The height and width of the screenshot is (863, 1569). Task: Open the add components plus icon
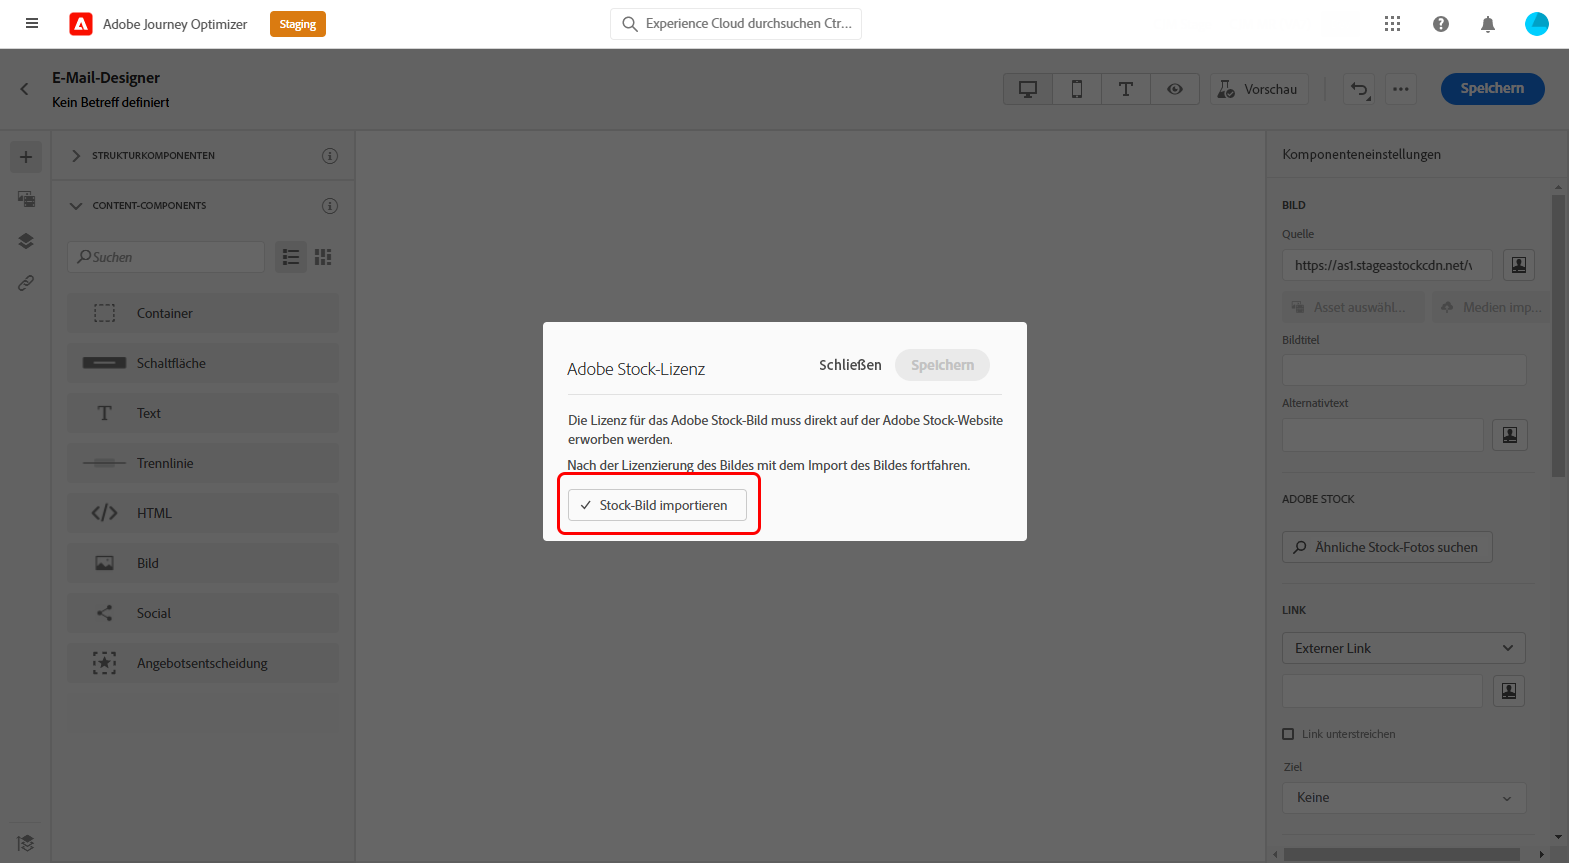pos(26,157)
